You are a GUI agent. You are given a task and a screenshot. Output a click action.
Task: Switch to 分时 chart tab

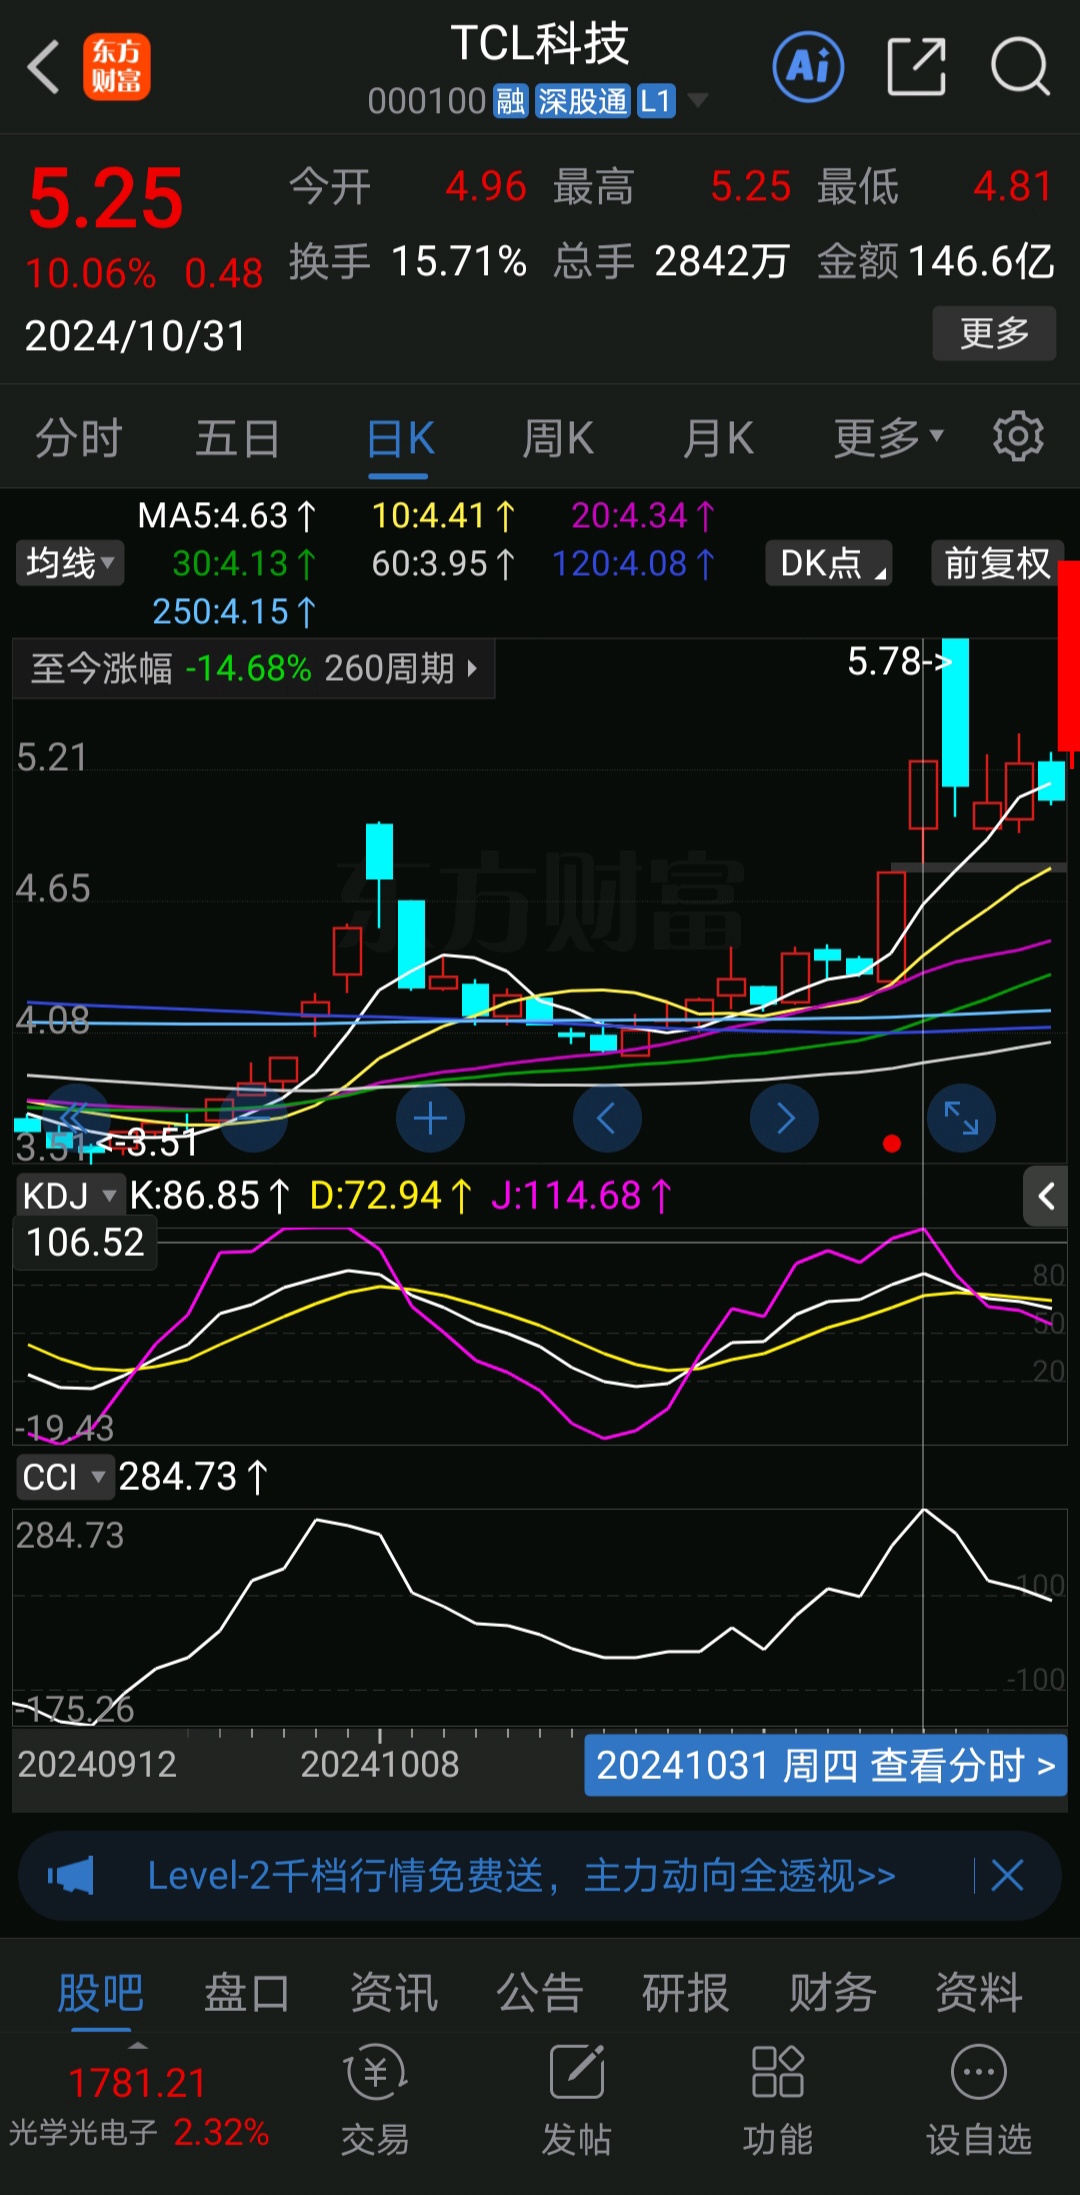tap(79, 438)
